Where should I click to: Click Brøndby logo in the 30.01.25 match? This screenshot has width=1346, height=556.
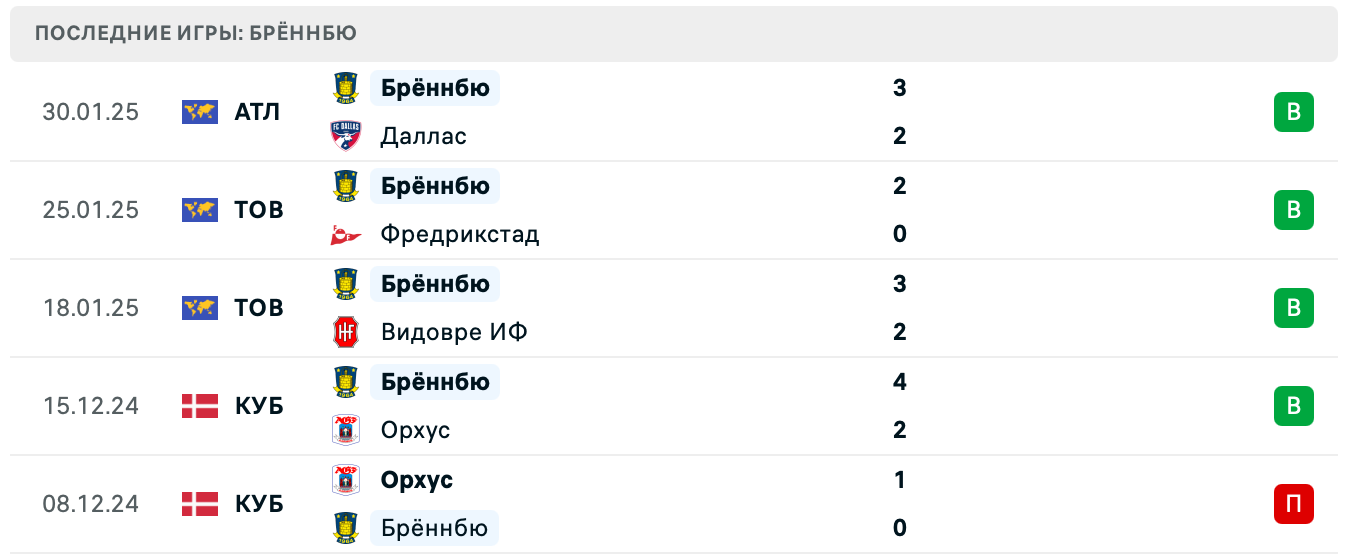pyautogui.click(x=345, y=88)
